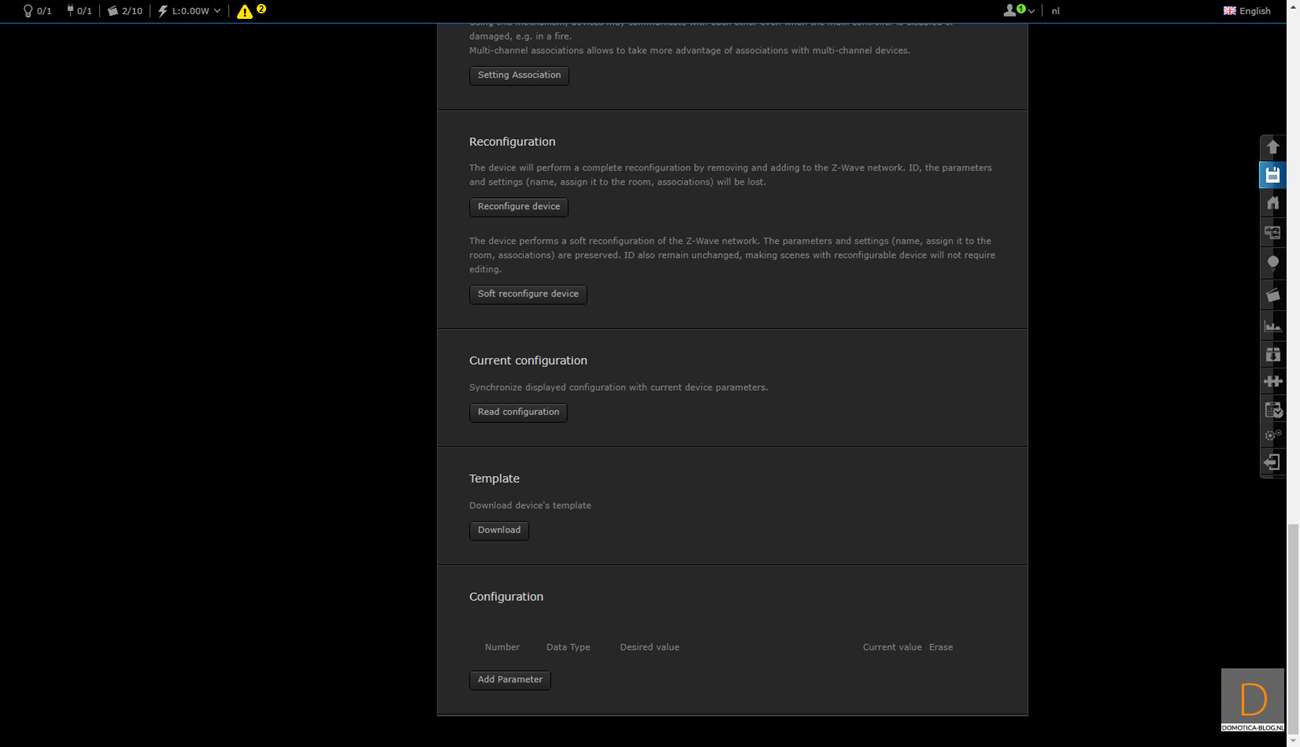Open the English language selector
1300x747 pixels.
[x=1246, y=11]
